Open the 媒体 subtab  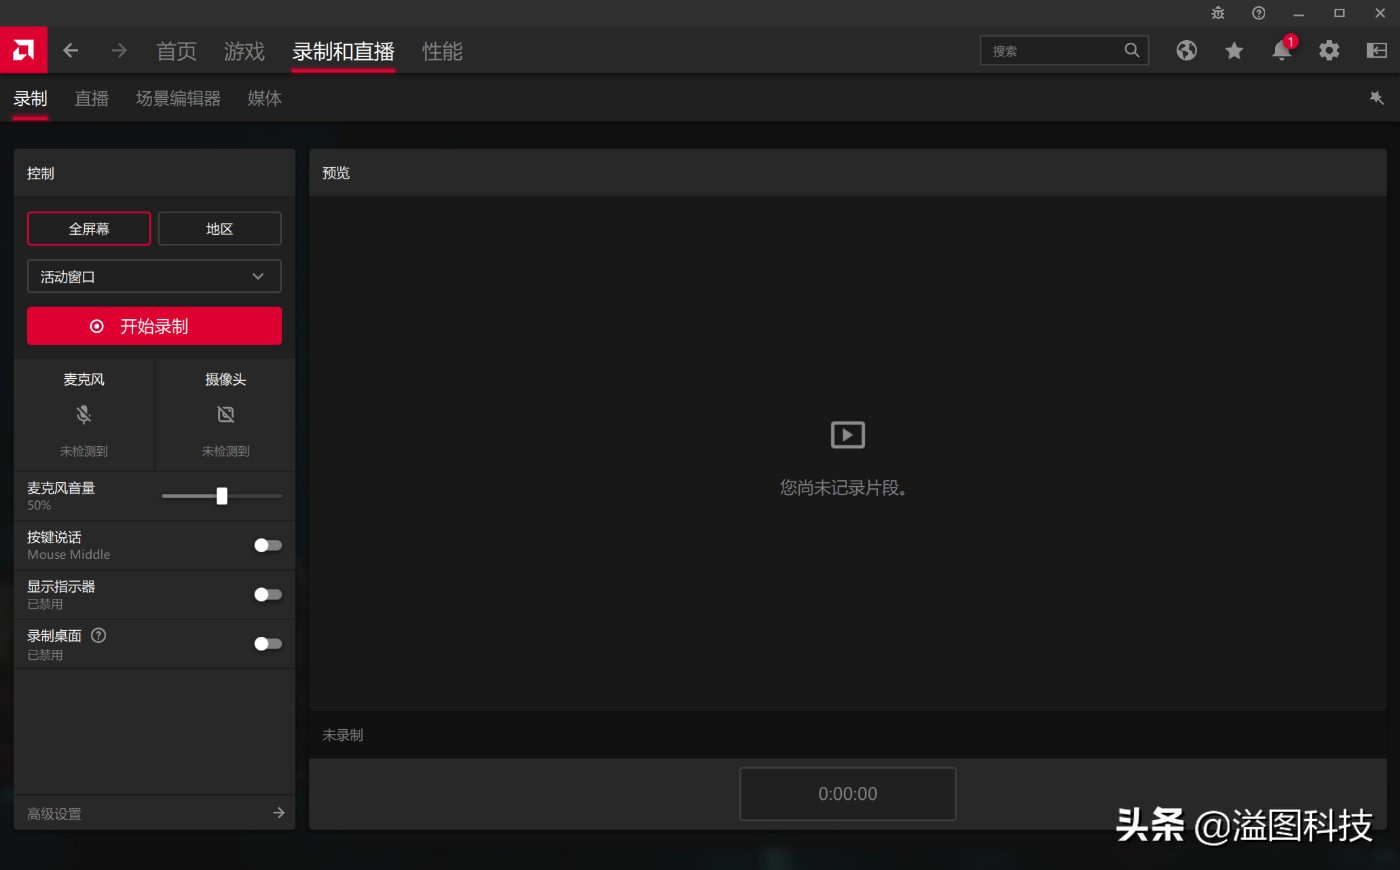tap(263, 97)
